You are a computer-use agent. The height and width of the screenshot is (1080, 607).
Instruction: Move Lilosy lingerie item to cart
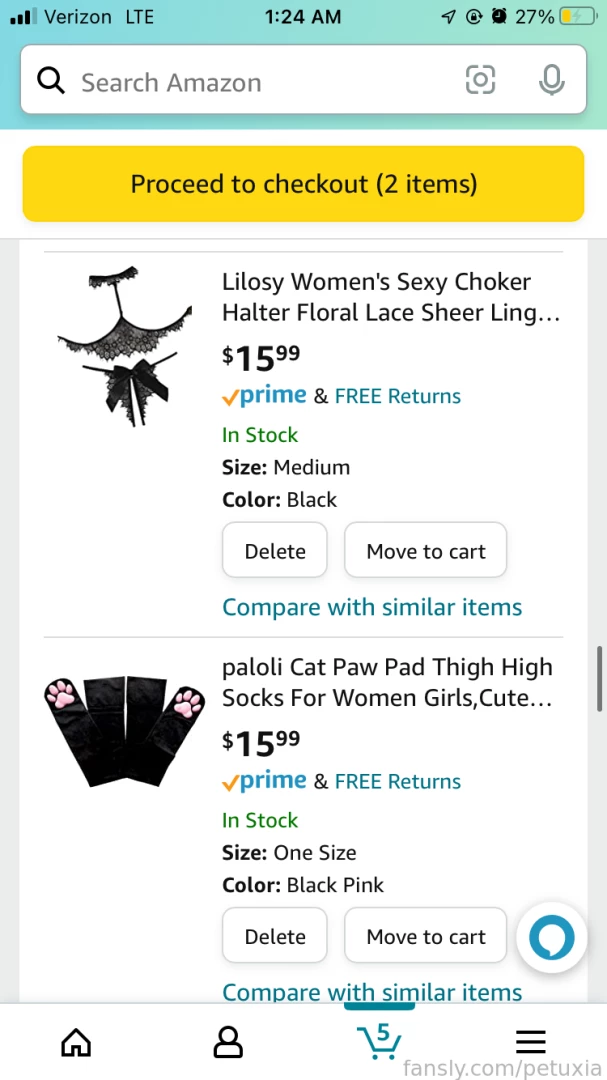[x=426, y=550]
